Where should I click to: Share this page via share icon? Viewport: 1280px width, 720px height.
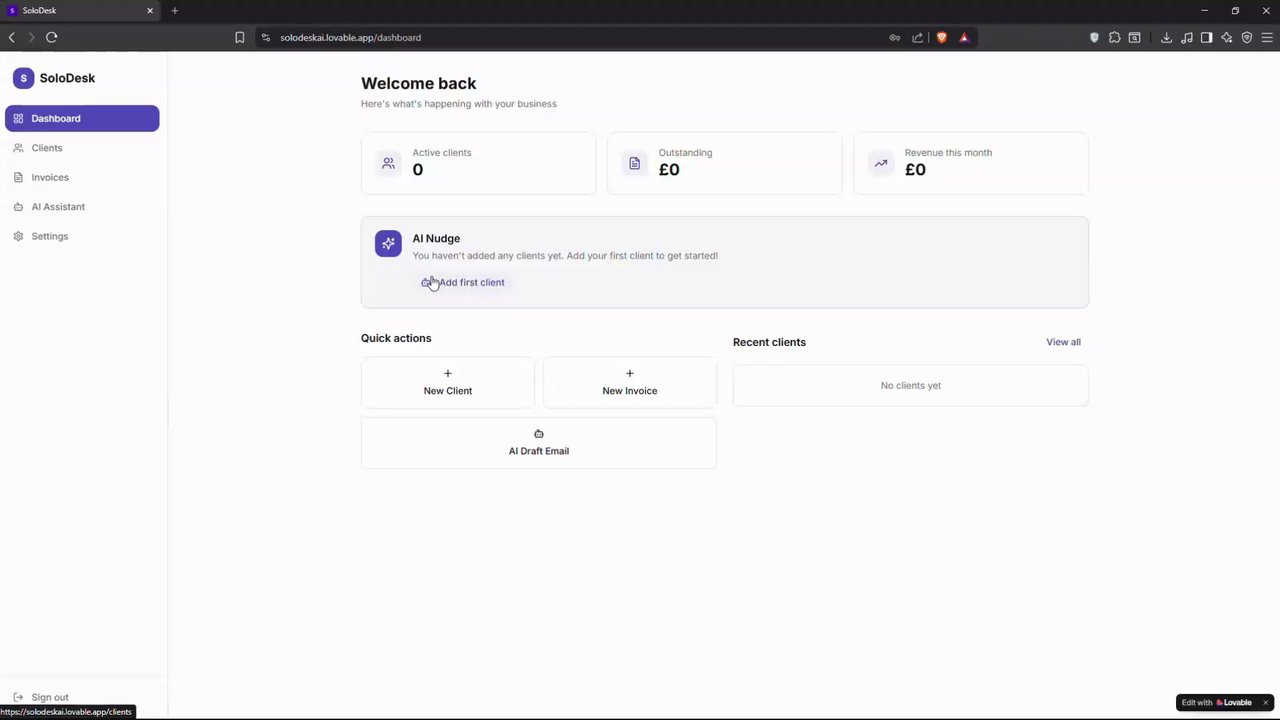[918, 37]
